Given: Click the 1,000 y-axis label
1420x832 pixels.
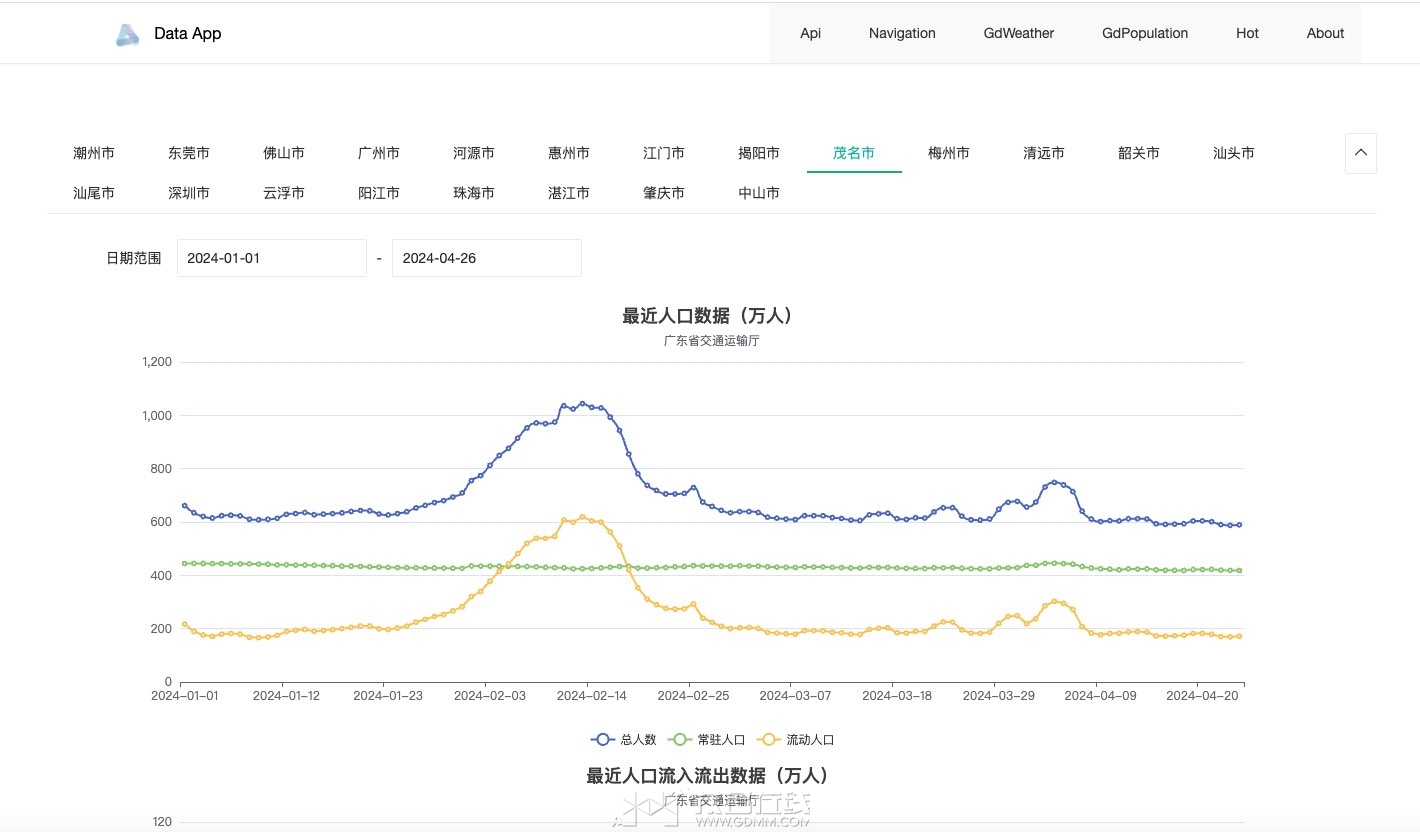Looking at the screenshot, I should tap(156, 415).
